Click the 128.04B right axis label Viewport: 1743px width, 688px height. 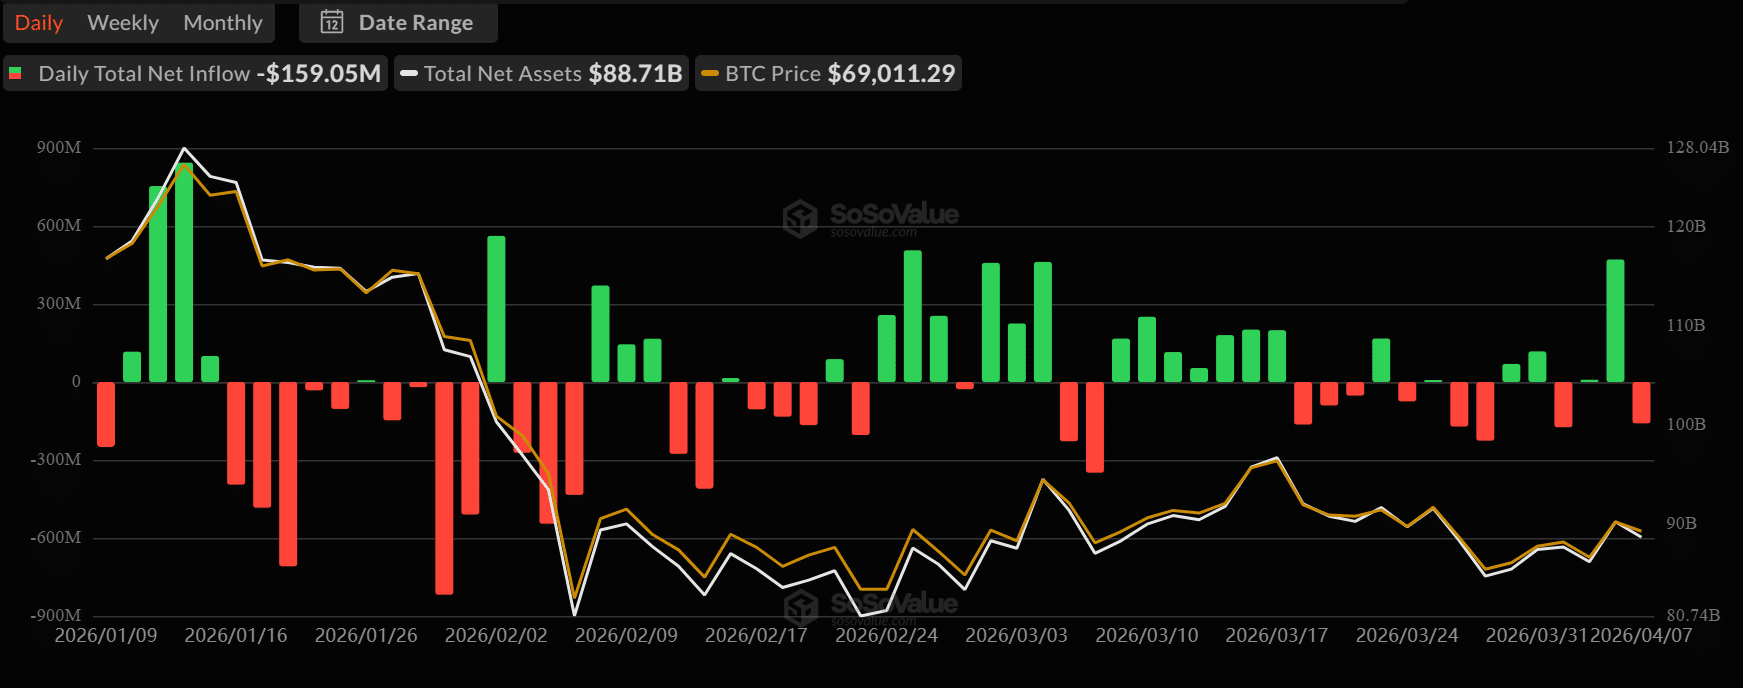coord(1697,147)
